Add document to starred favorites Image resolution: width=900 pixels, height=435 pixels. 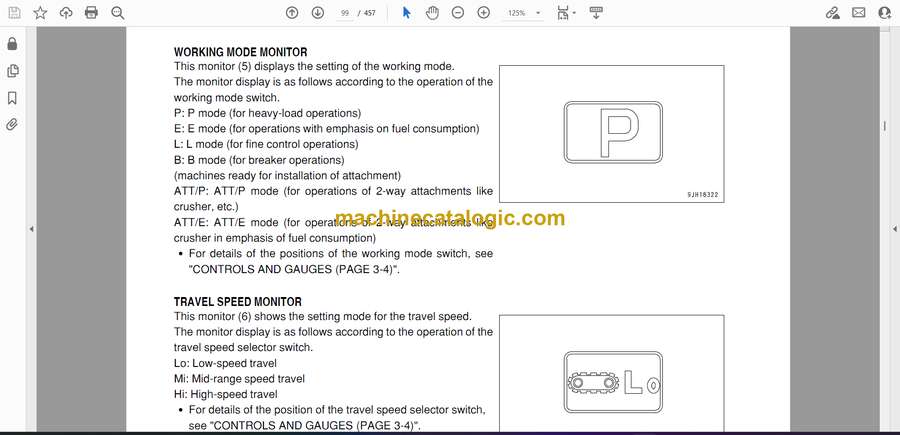coord(40,13)
